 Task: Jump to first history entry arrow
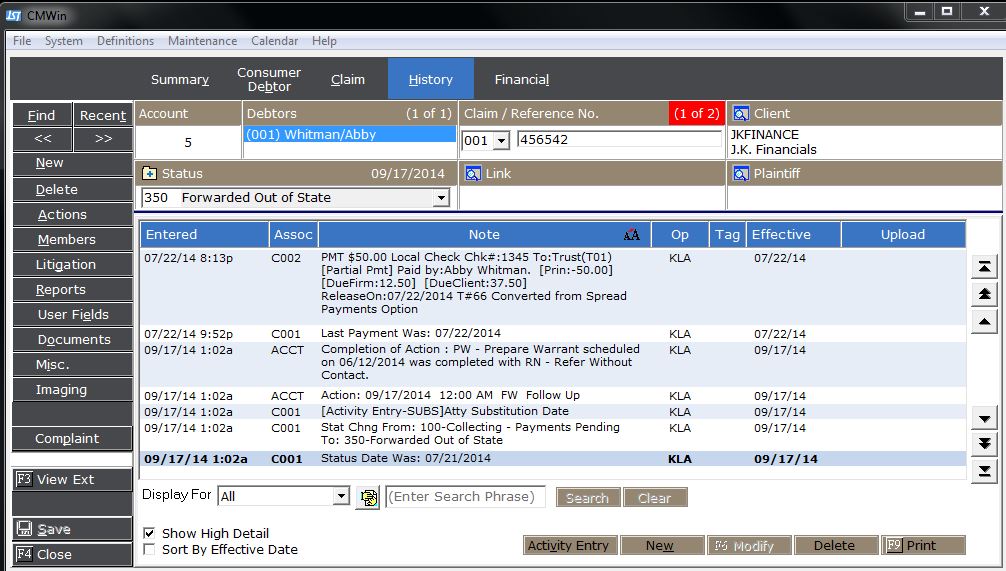(984, 267)
